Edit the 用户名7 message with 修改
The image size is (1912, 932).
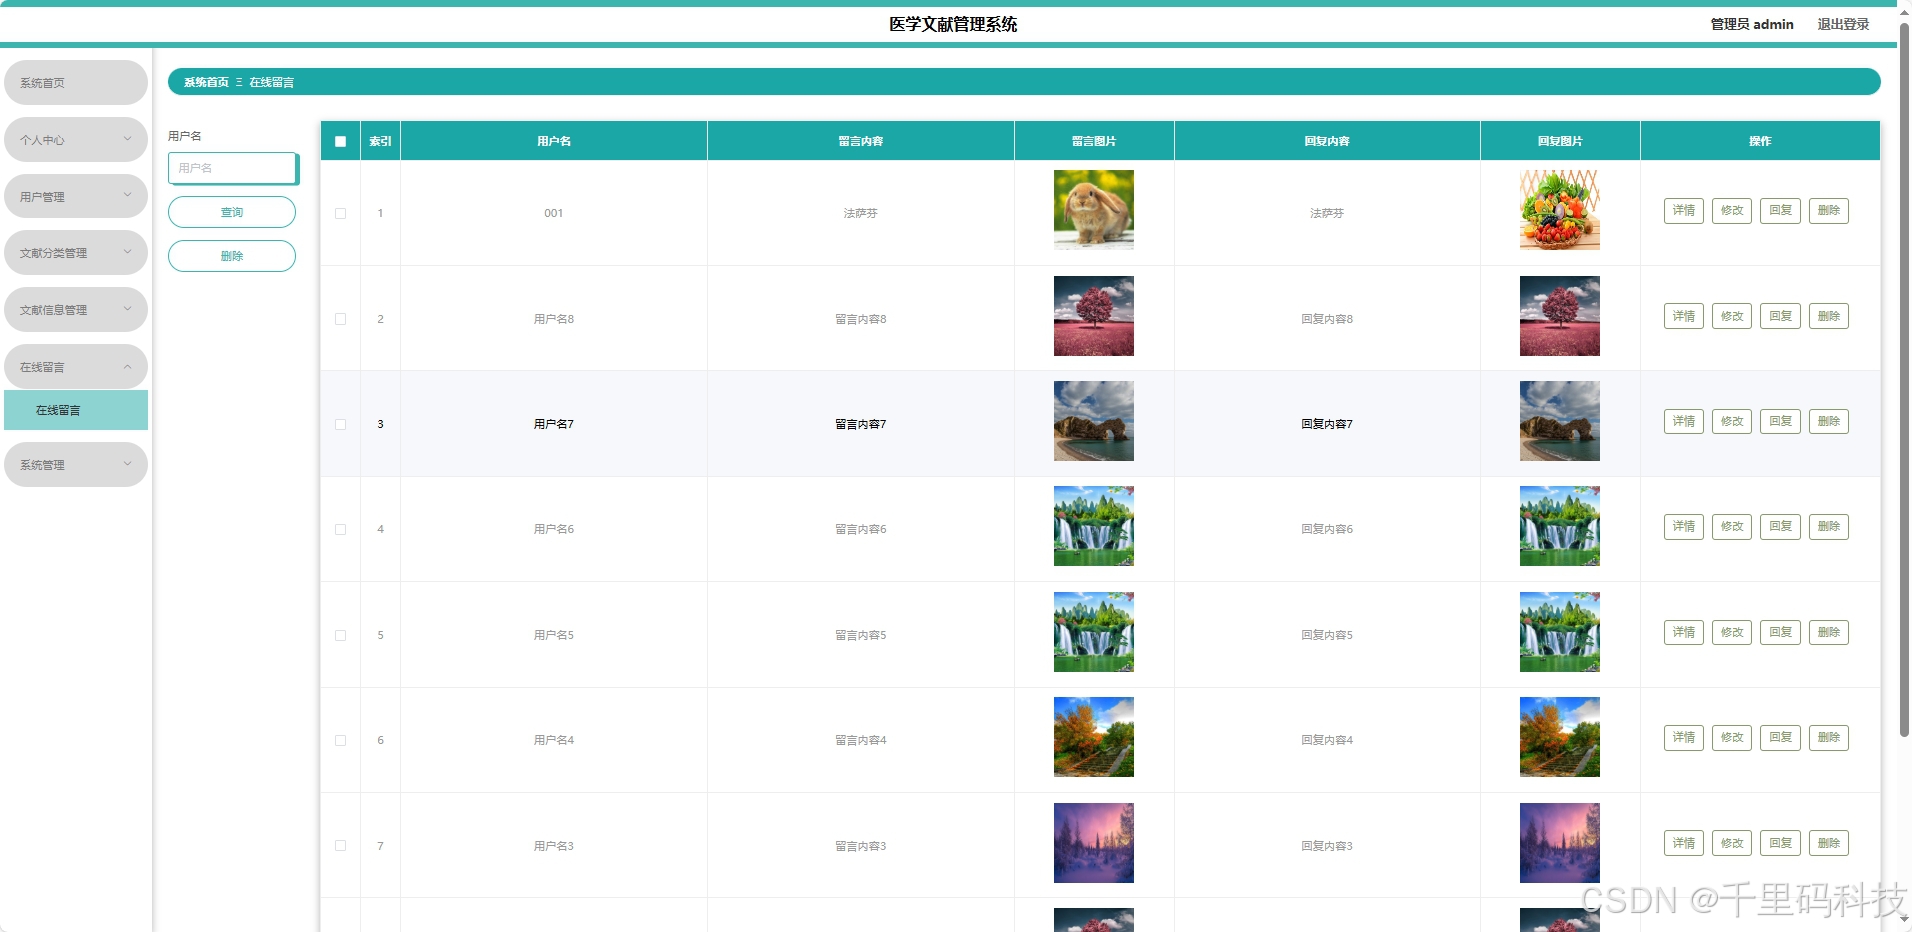point(1732,421)
